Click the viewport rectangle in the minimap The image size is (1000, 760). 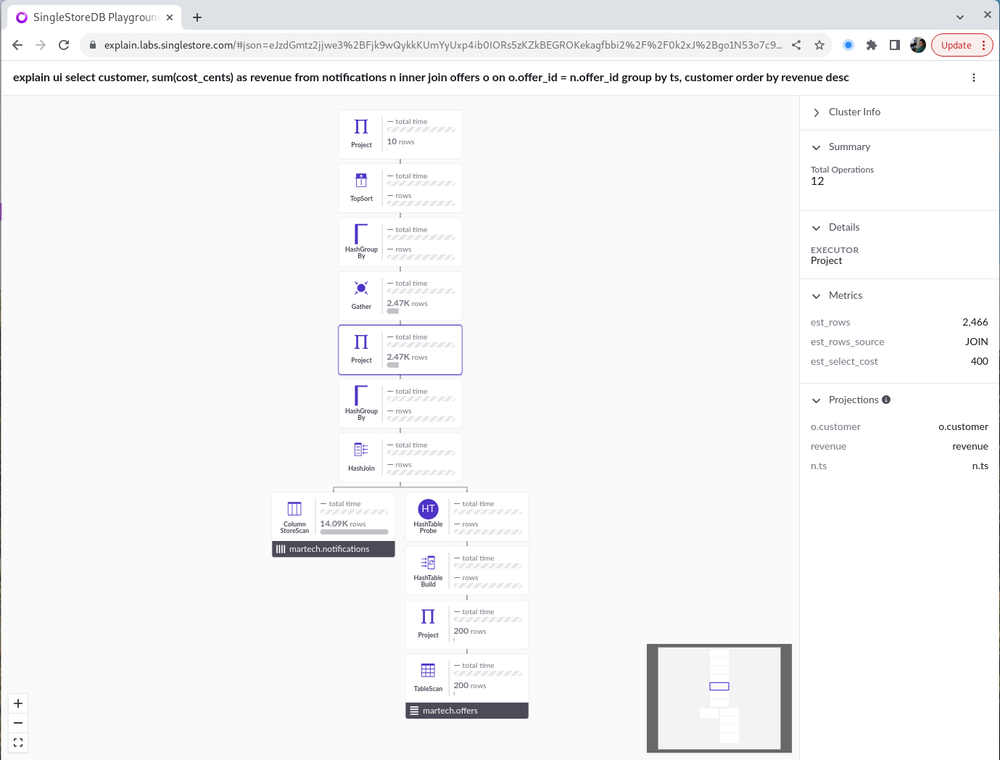(x=720, y=686)
